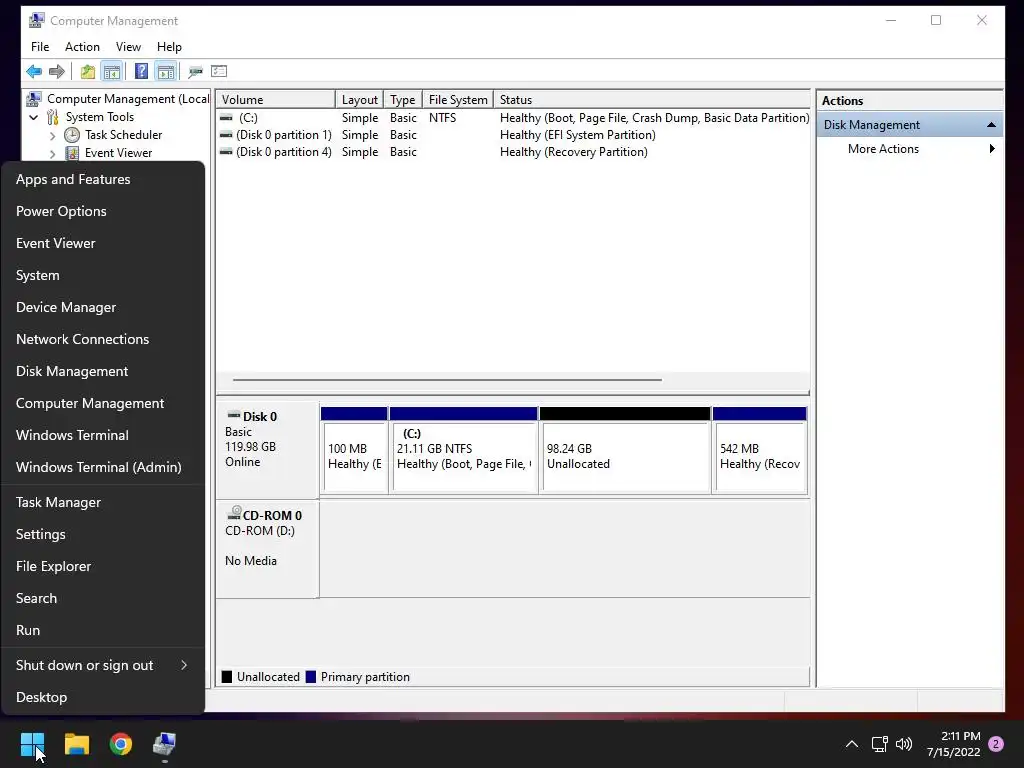The height and width of the screenshot is (768, 1024).
Task: Open the Windows Start button
Action: pos(32,744)
